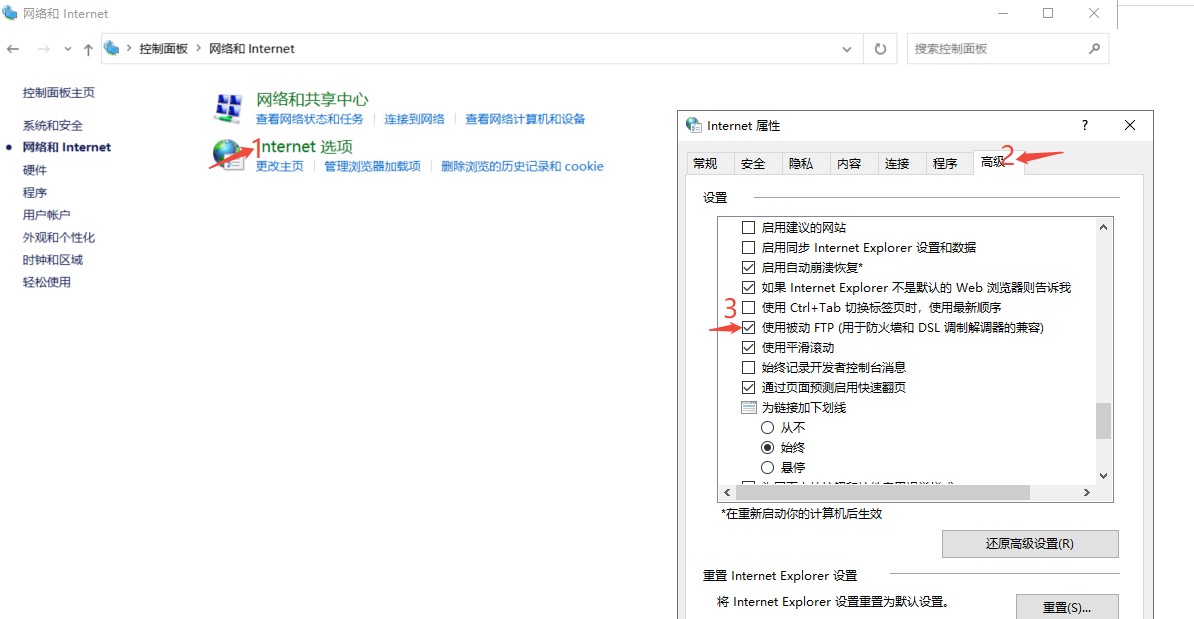Image resolution: width=1194 pixels, height=619 pixels.
Task: Click the Refresh button in address bar
Action: tap(880, 49)
